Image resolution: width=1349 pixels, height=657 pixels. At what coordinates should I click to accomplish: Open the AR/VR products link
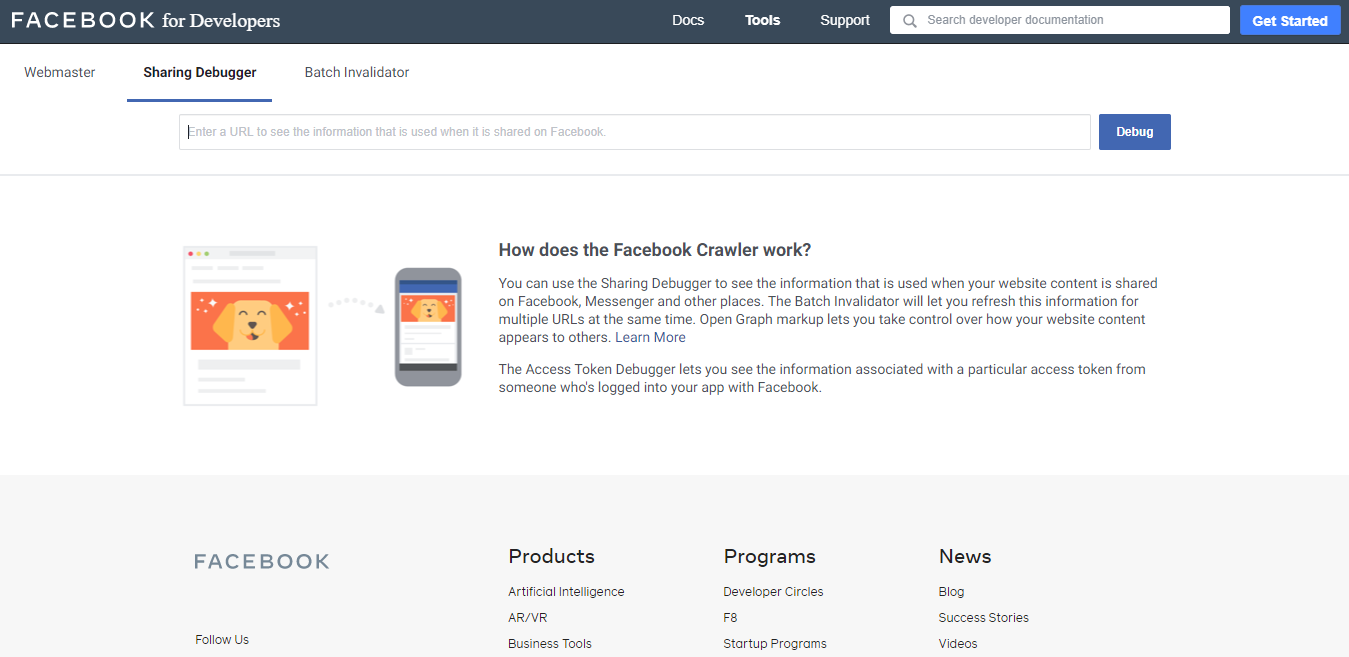point(527,617)
